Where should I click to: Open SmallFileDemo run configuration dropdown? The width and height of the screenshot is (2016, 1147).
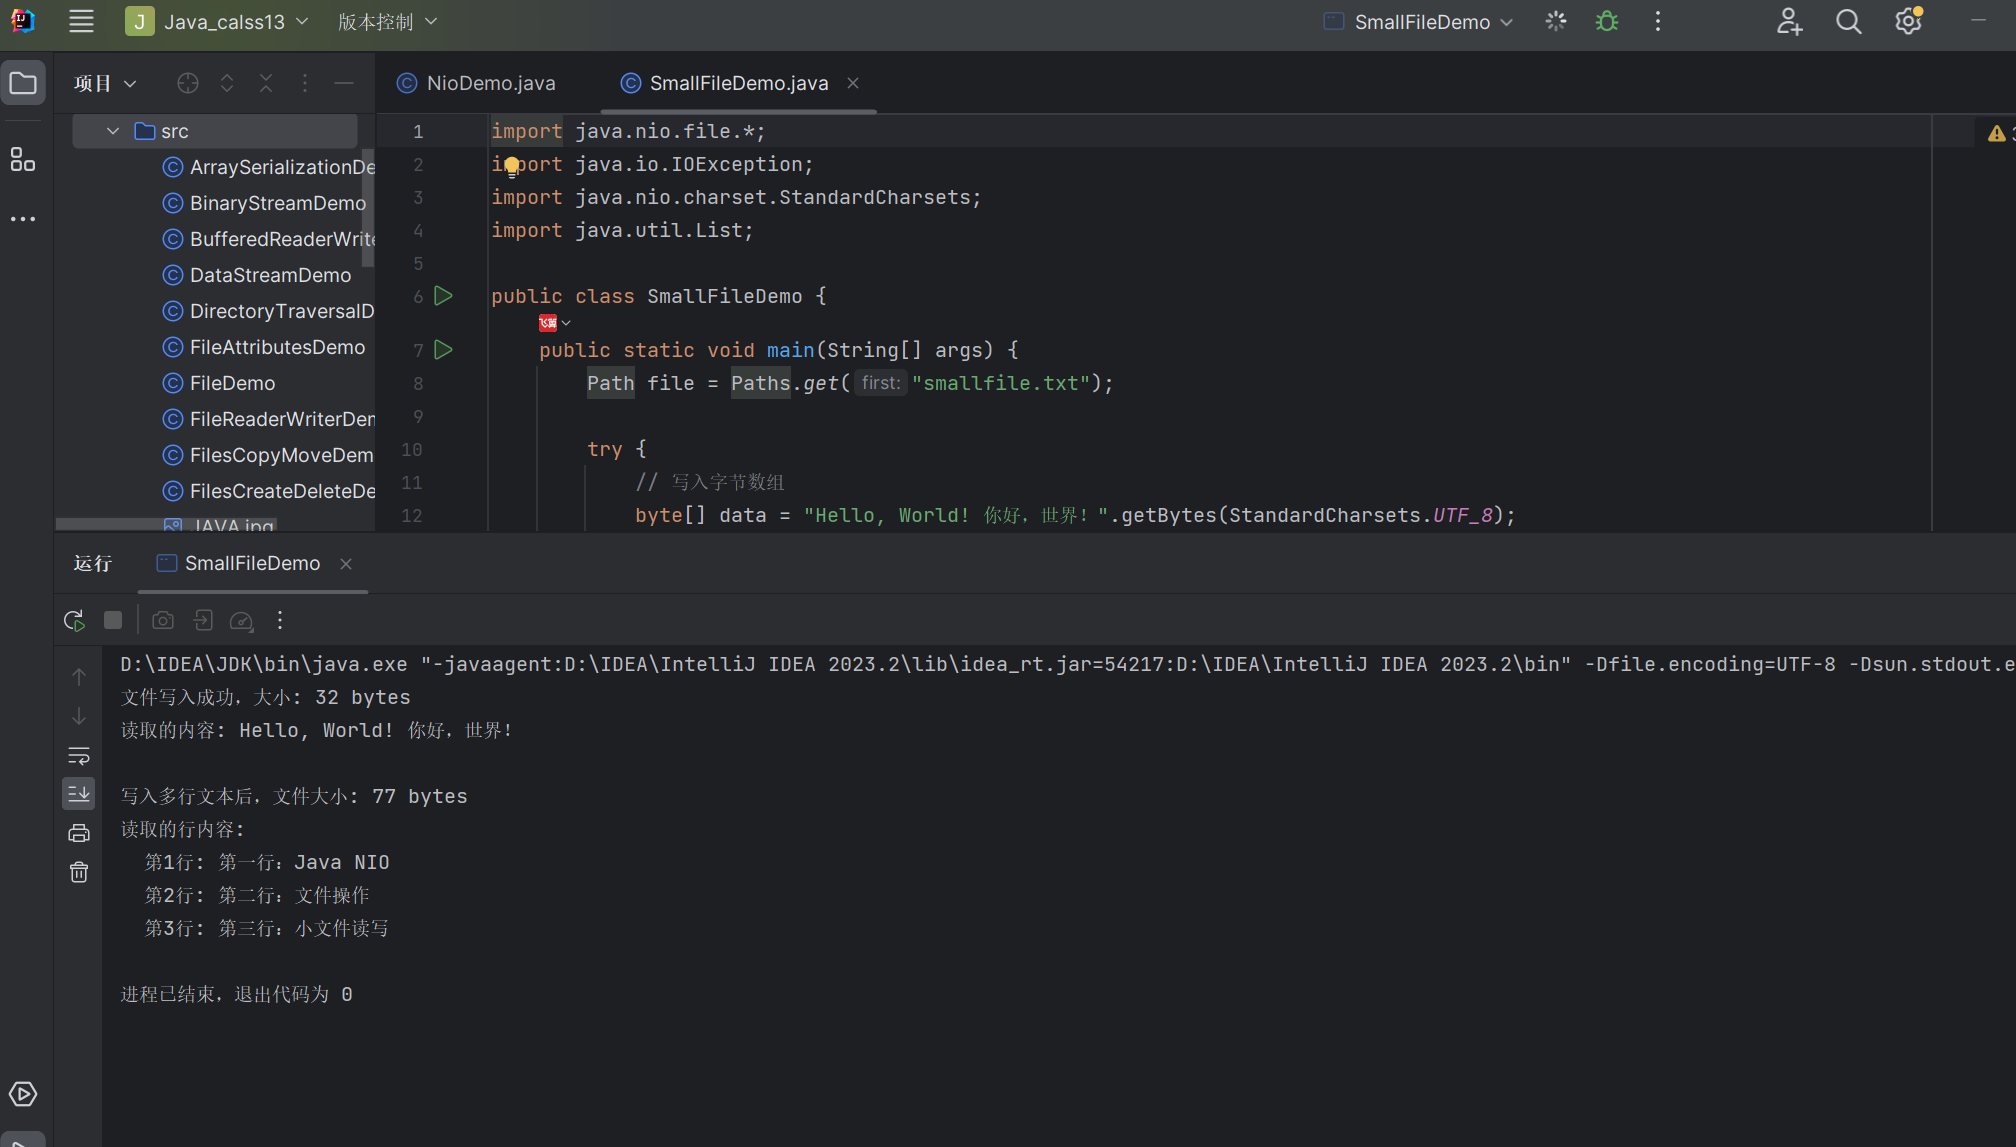coord(1420,22)
